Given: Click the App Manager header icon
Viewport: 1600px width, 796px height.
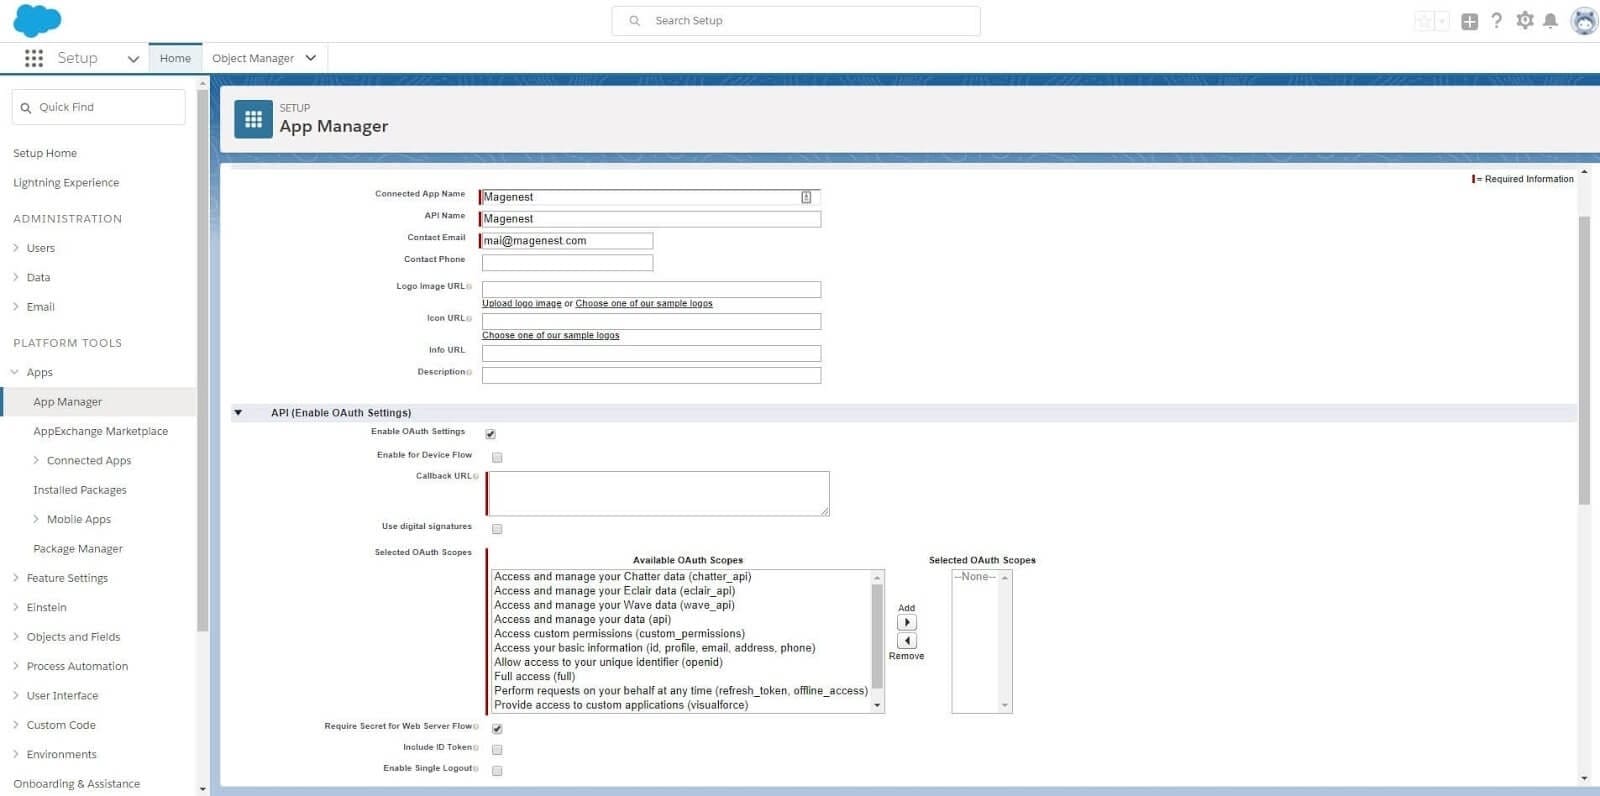Looking at the screenshot, I should [x=253, y=119].
